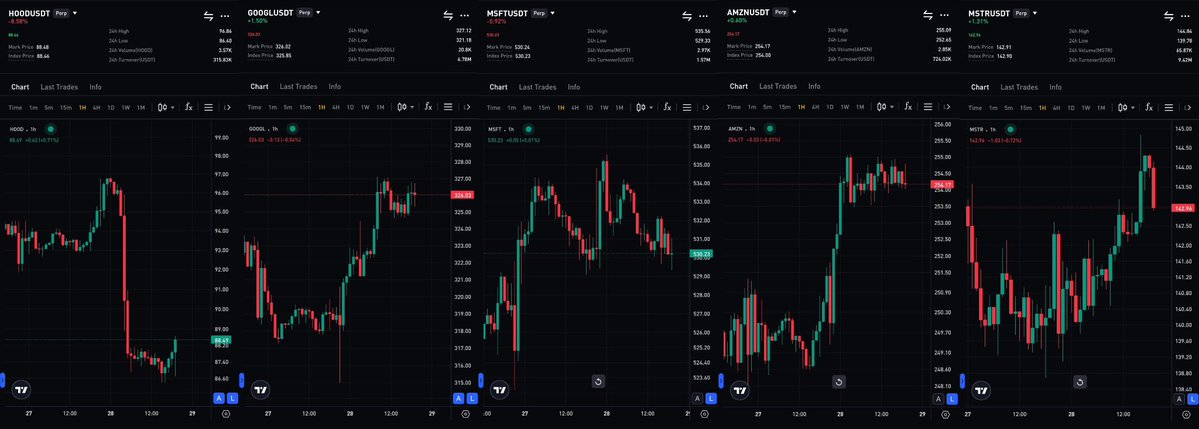Click the candlestick chart-type icon in GOOGL toolbar
Viewport: 1199px width, 429px height.
(402, 107)
